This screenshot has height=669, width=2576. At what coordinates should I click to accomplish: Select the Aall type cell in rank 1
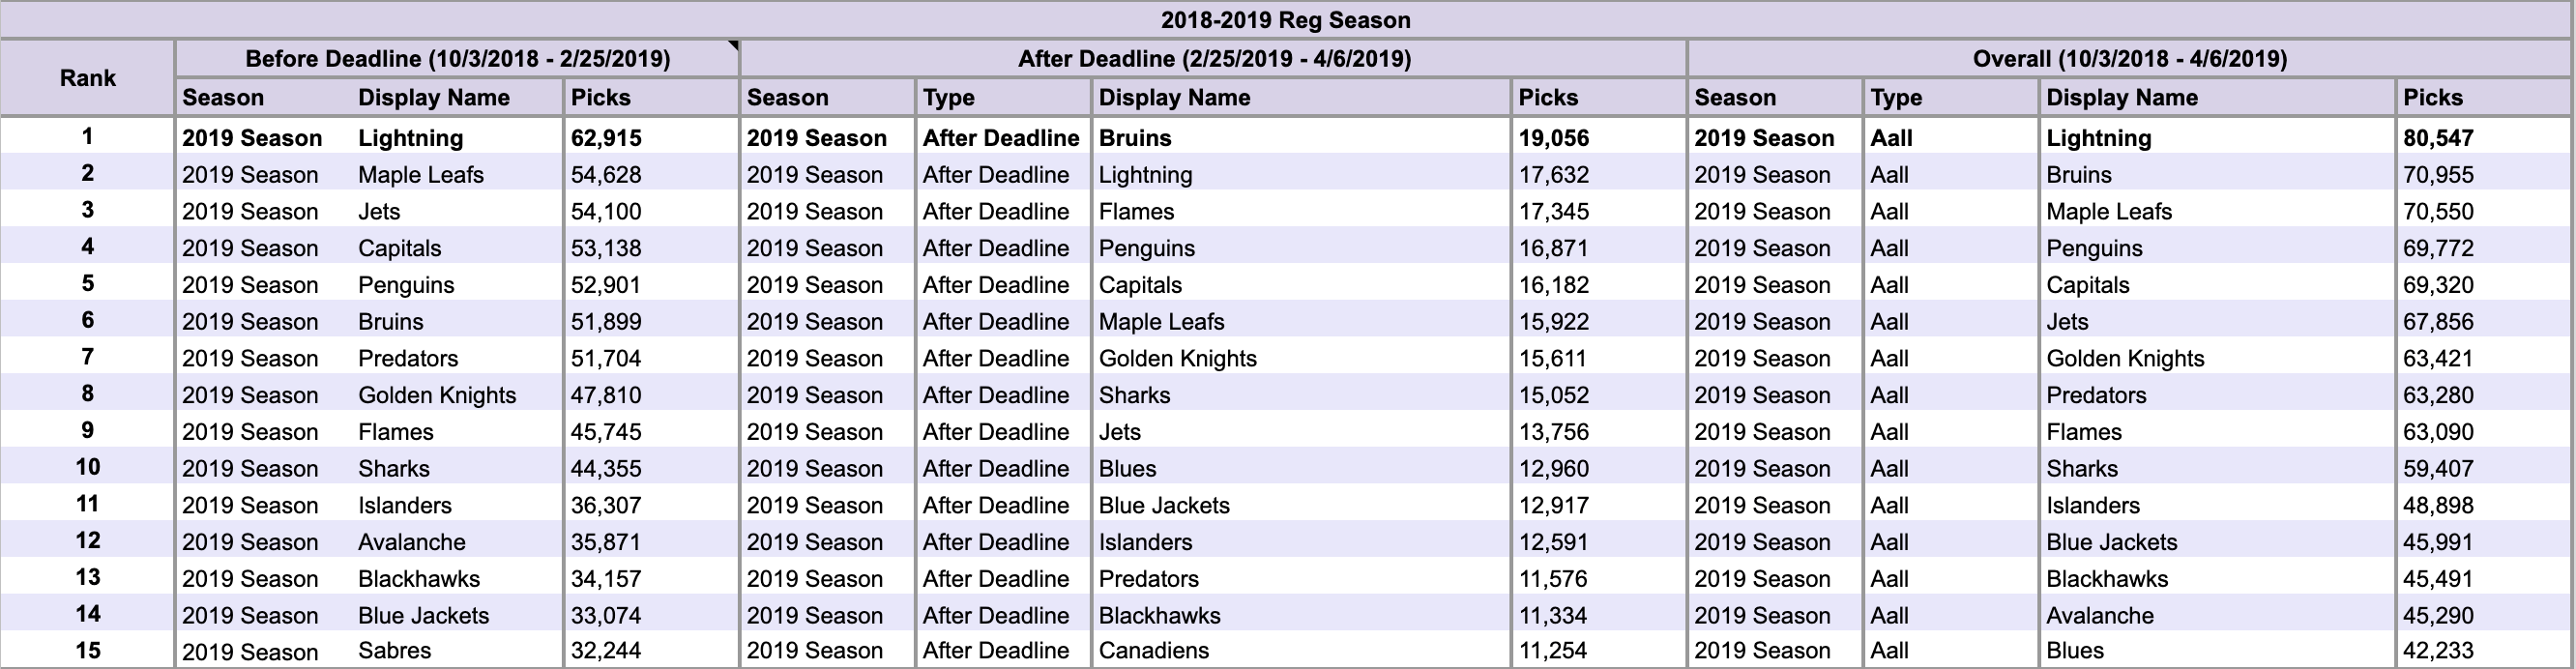click(x=1951, y=138)
